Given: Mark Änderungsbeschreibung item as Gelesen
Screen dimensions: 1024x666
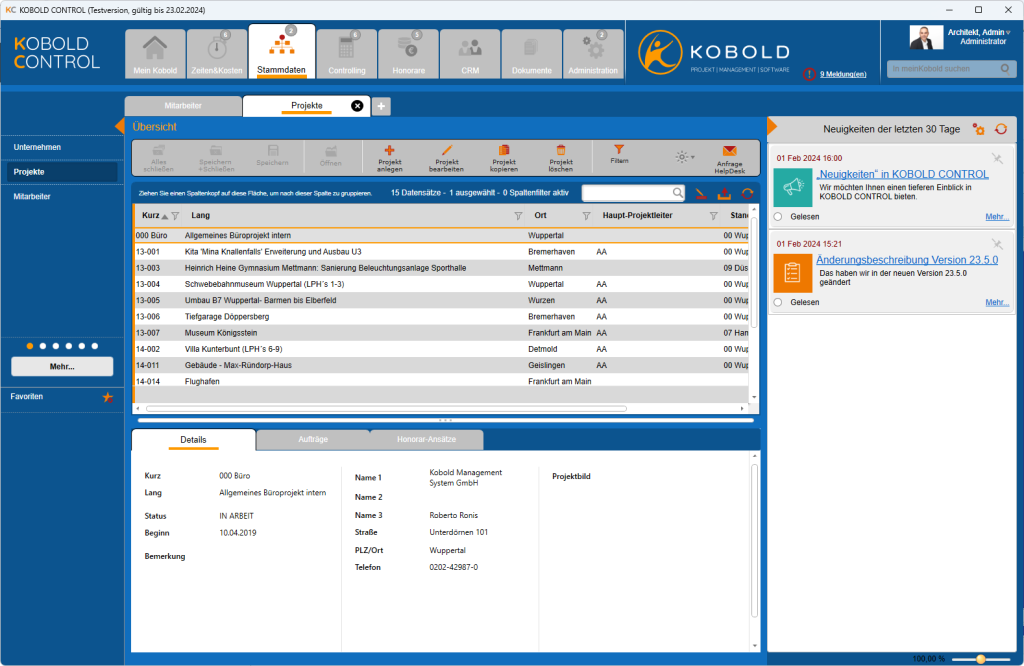Looking at the screenshot, I should [778, 302].
